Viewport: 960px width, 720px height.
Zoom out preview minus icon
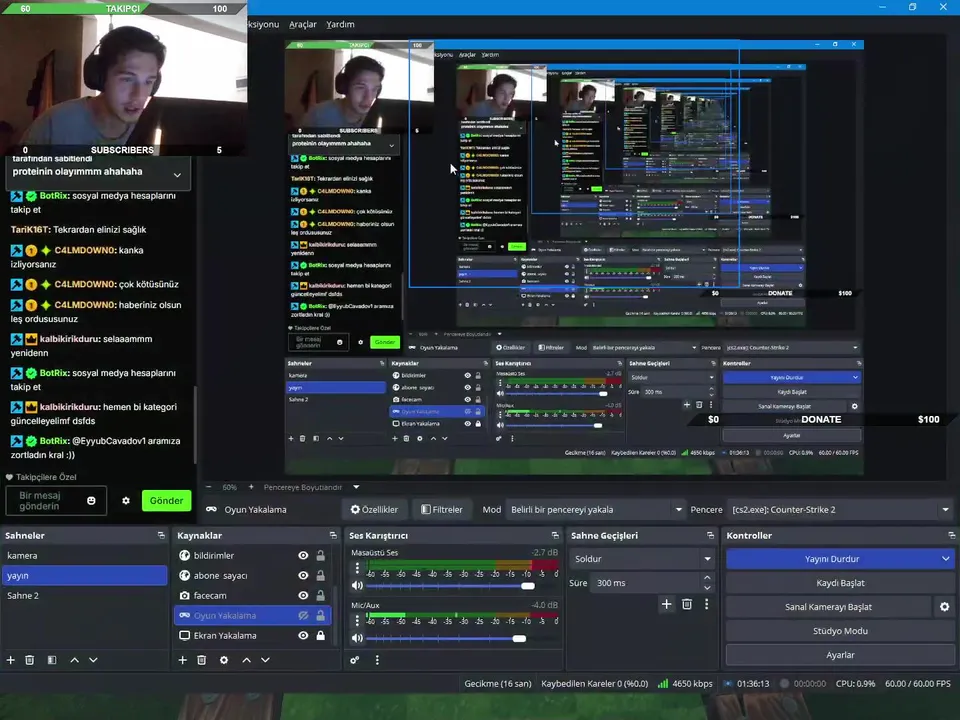tap(209, 487)
